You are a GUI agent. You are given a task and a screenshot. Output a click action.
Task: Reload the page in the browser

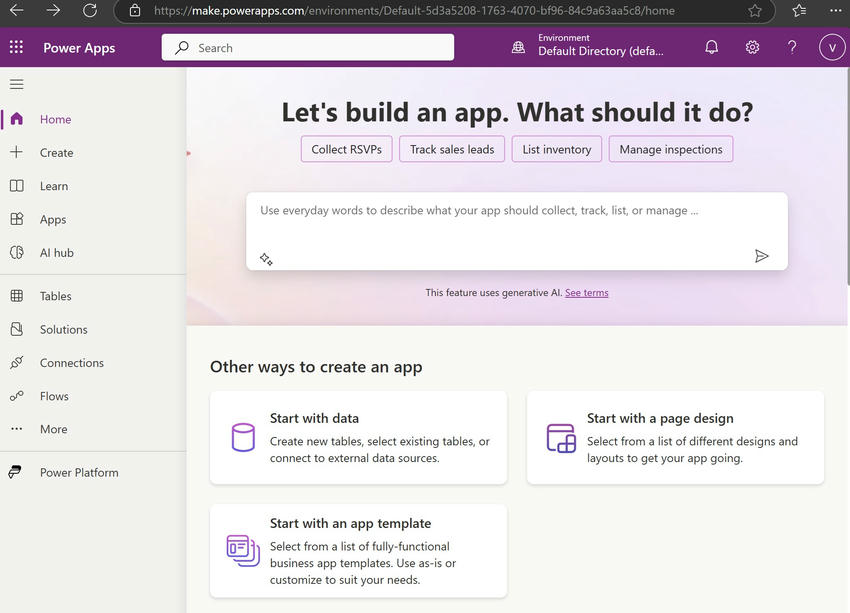pos(90,10)
